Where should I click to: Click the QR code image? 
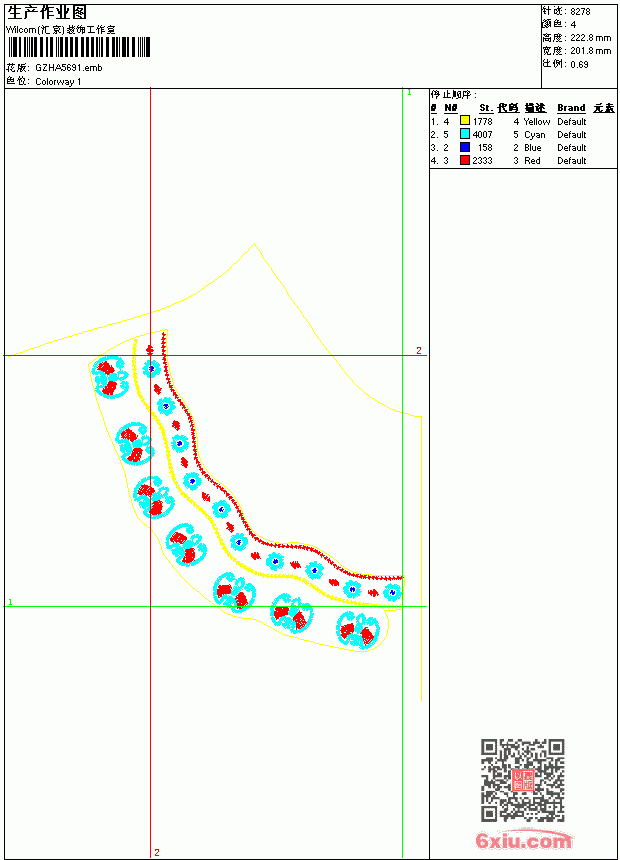coord(523,780)
